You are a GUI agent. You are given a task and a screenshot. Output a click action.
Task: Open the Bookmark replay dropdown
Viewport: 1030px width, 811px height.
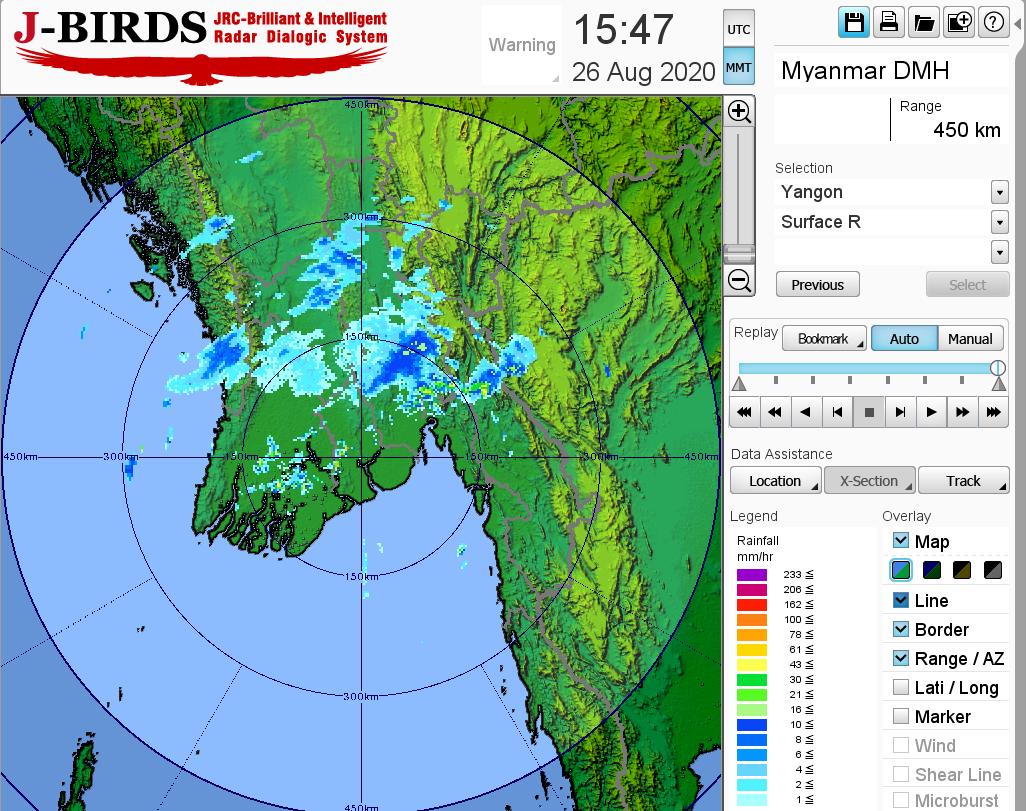click(824, 339)
